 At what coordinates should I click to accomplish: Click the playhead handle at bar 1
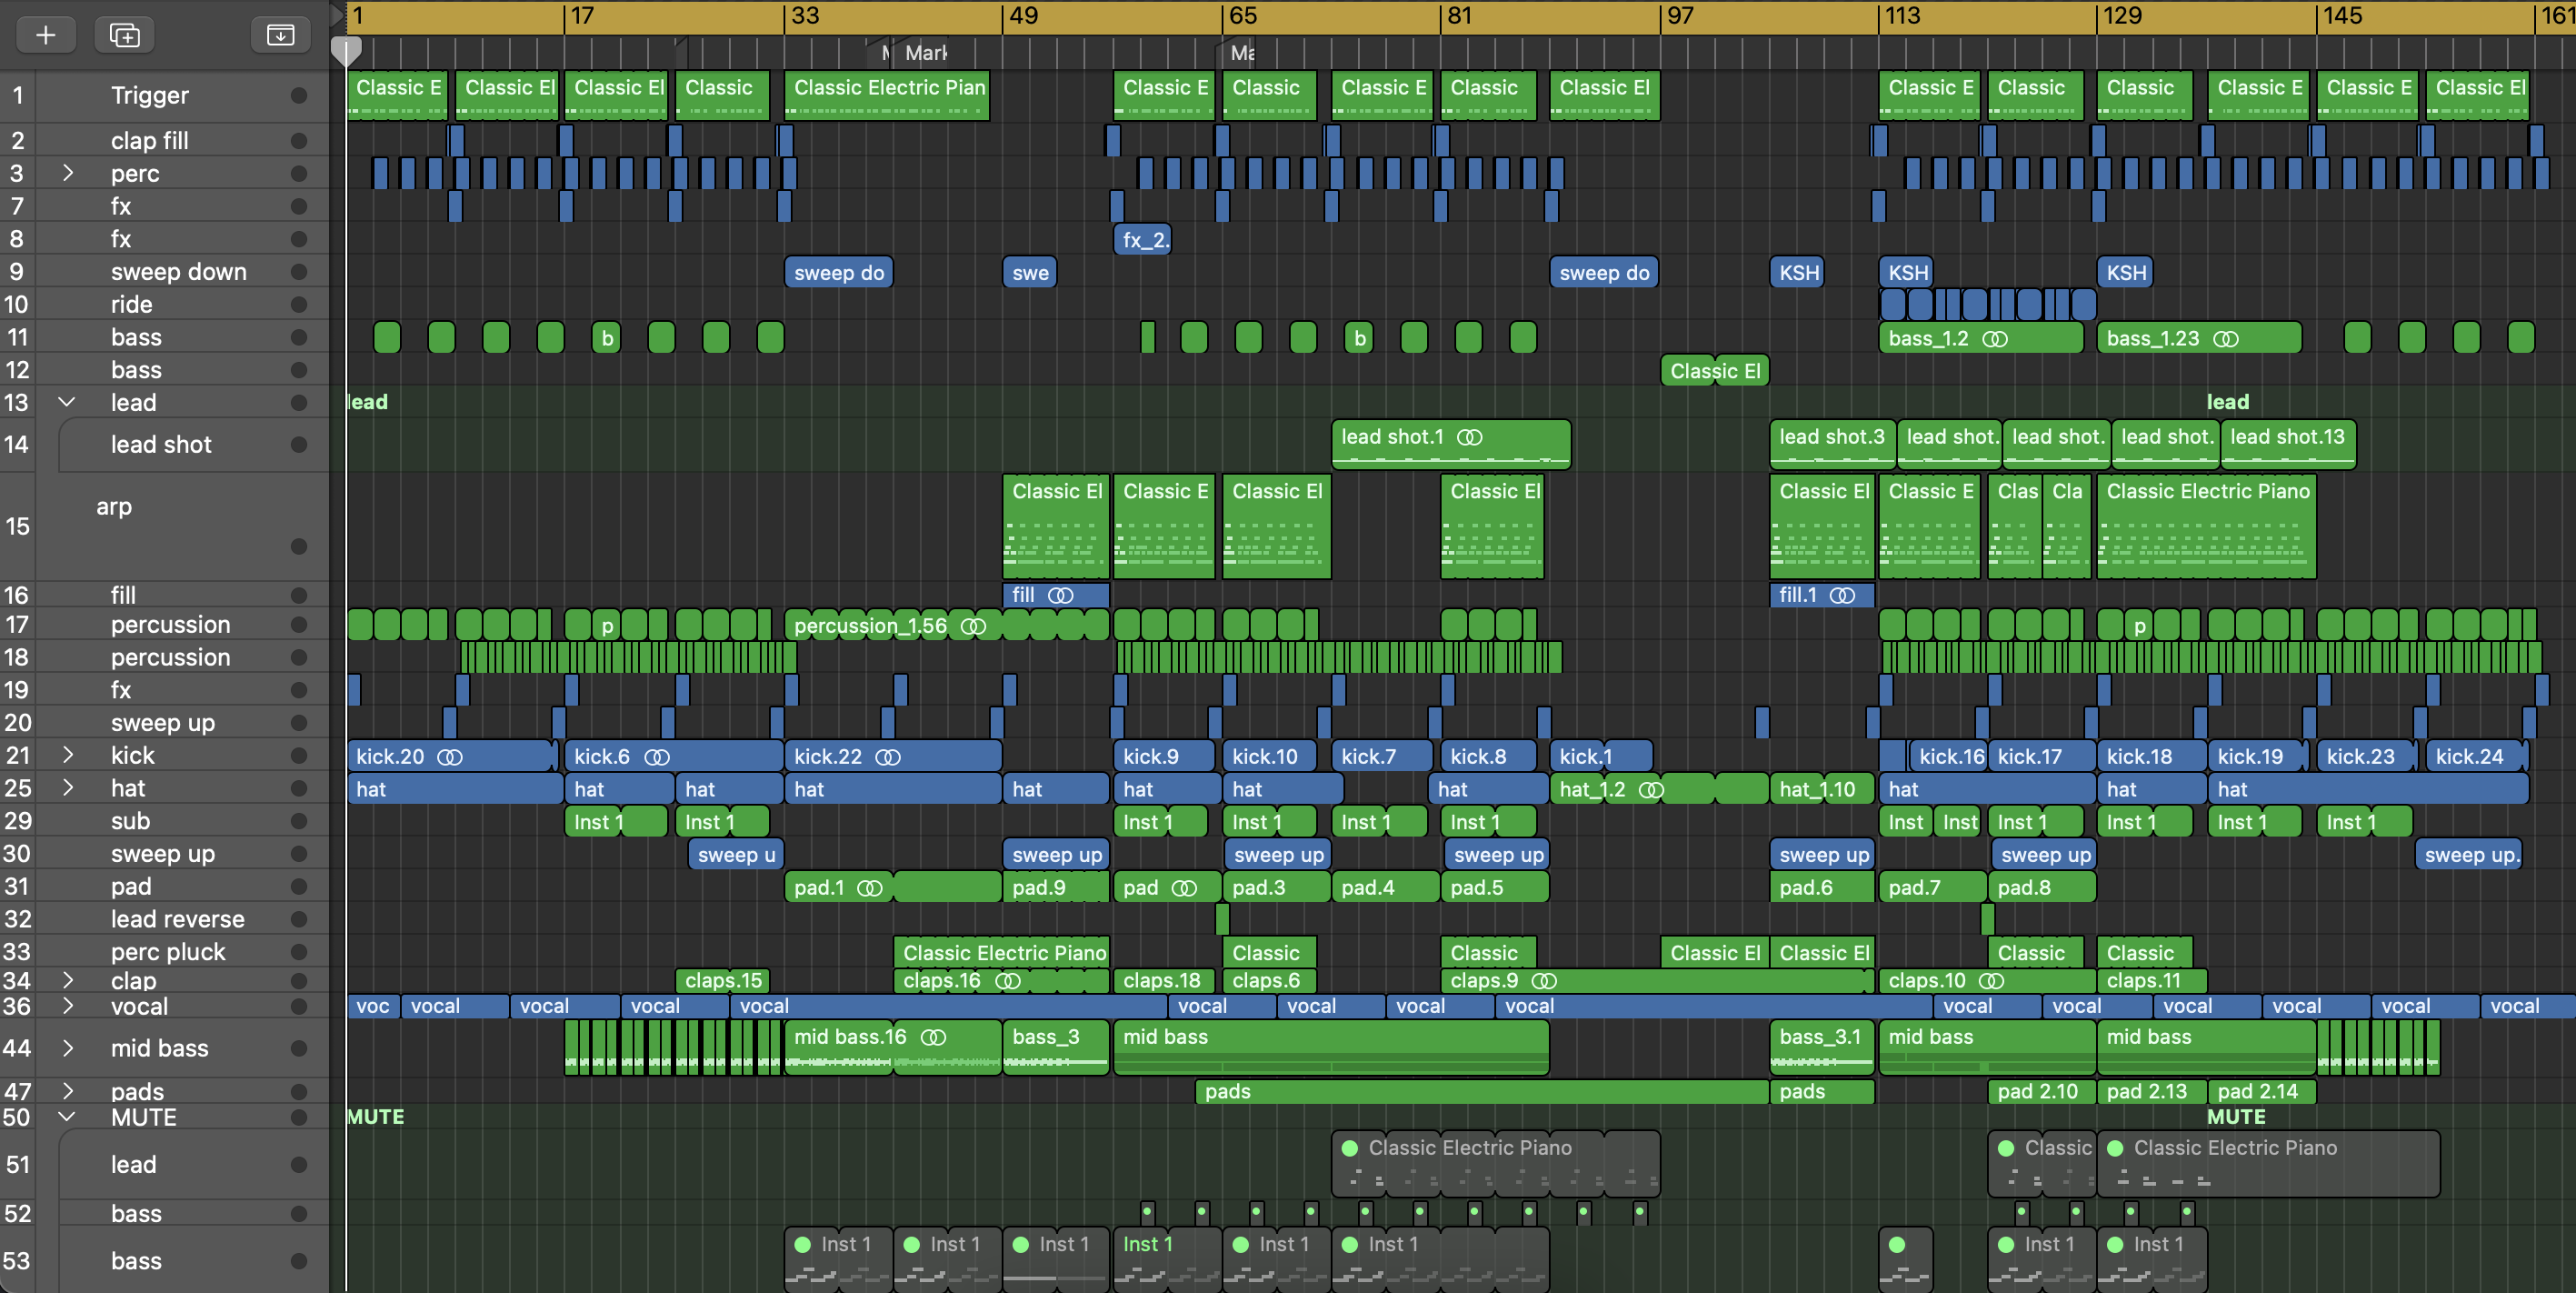tap(346, 50)
